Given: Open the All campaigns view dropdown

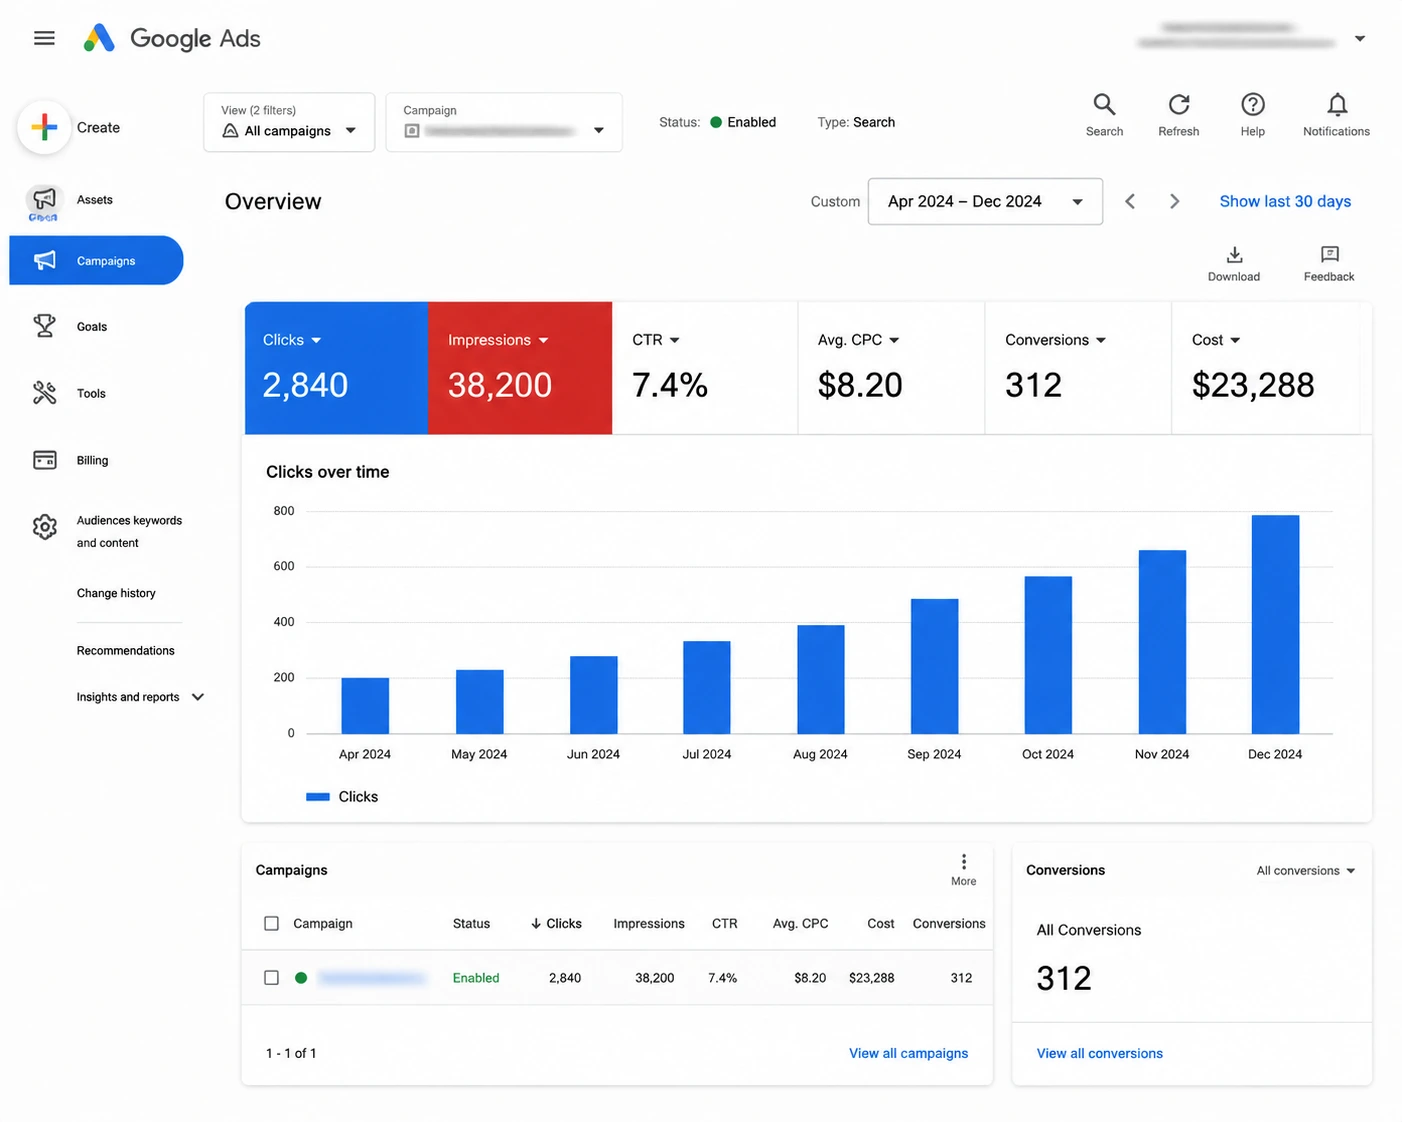Looking at the screenshot, I should (289, 122).
